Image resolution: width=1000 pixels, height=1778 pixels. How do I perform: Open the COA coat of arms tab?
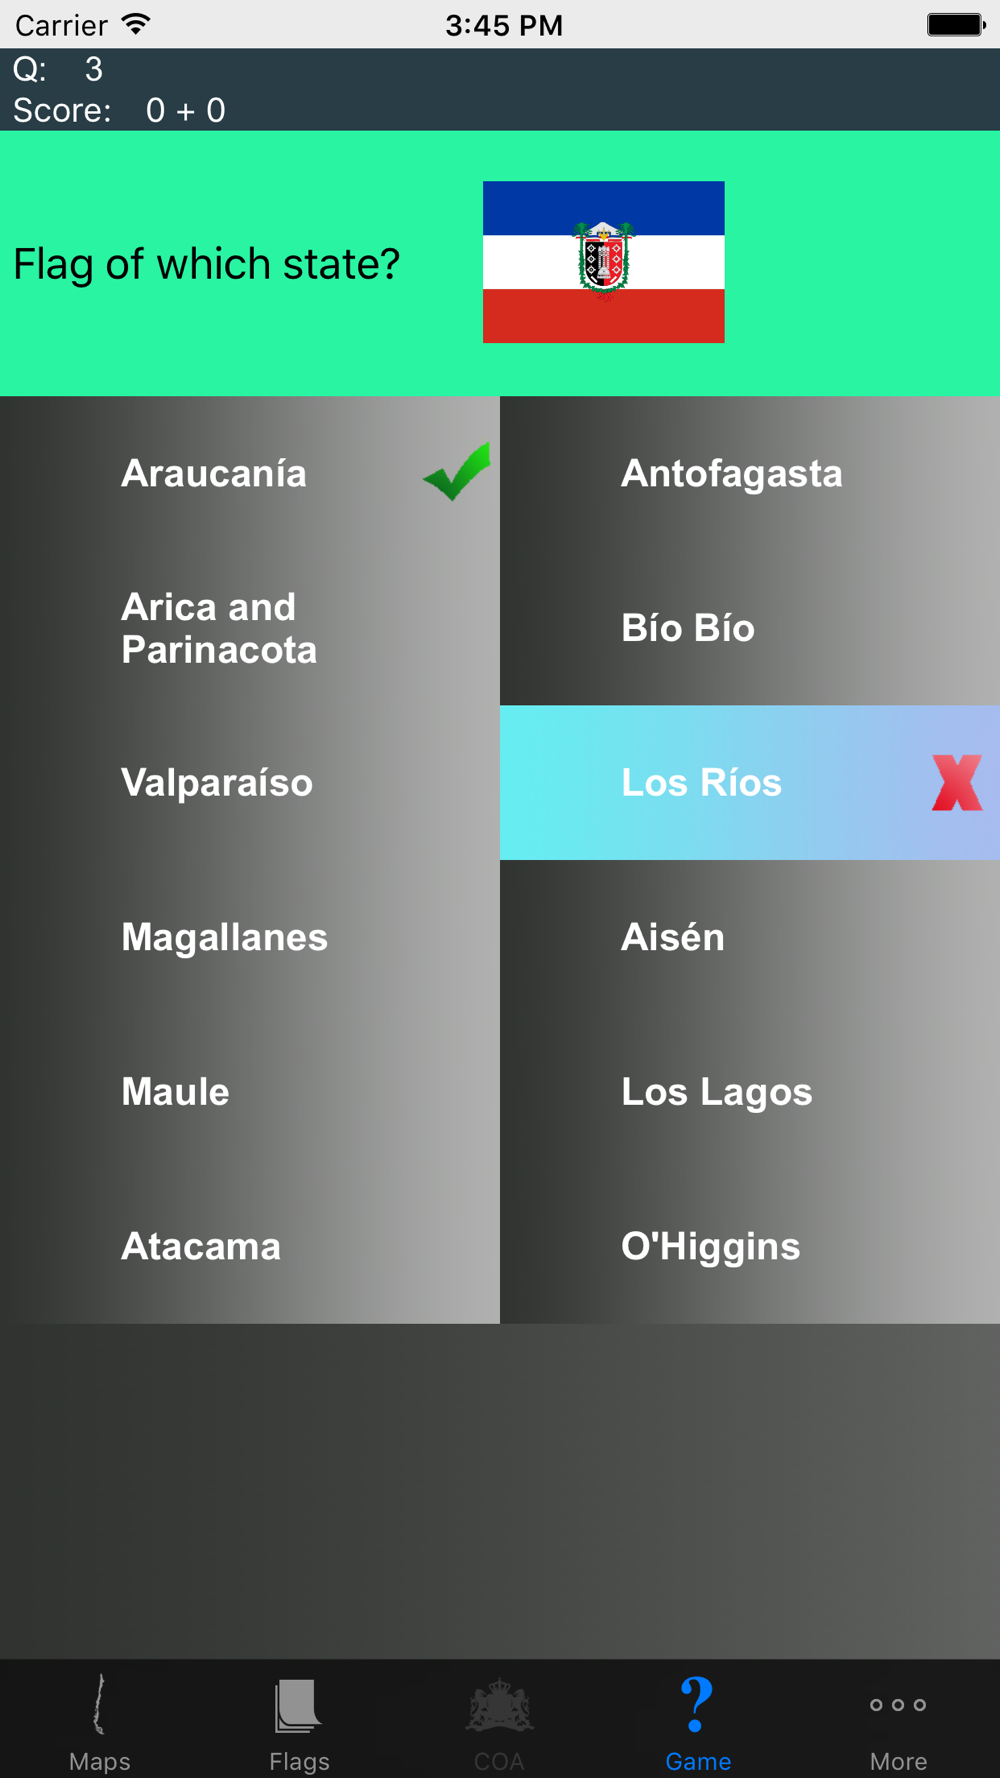pyautogui.click(x=499, y=1720)
